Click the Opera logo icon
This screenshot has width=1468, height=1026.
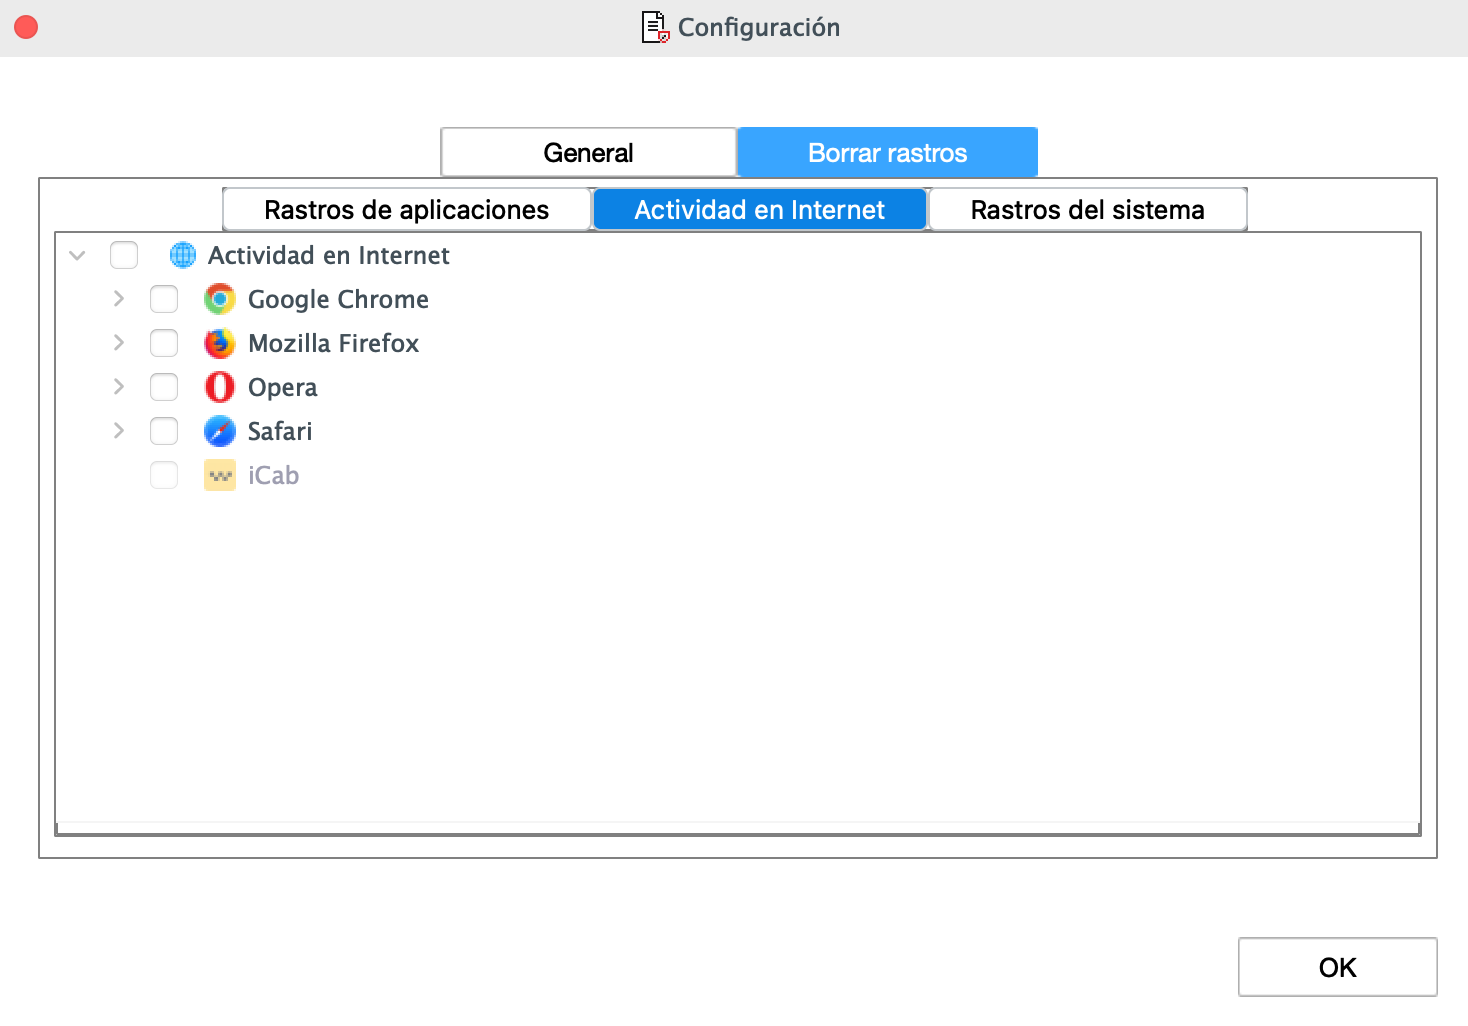(x=220, y=387)
